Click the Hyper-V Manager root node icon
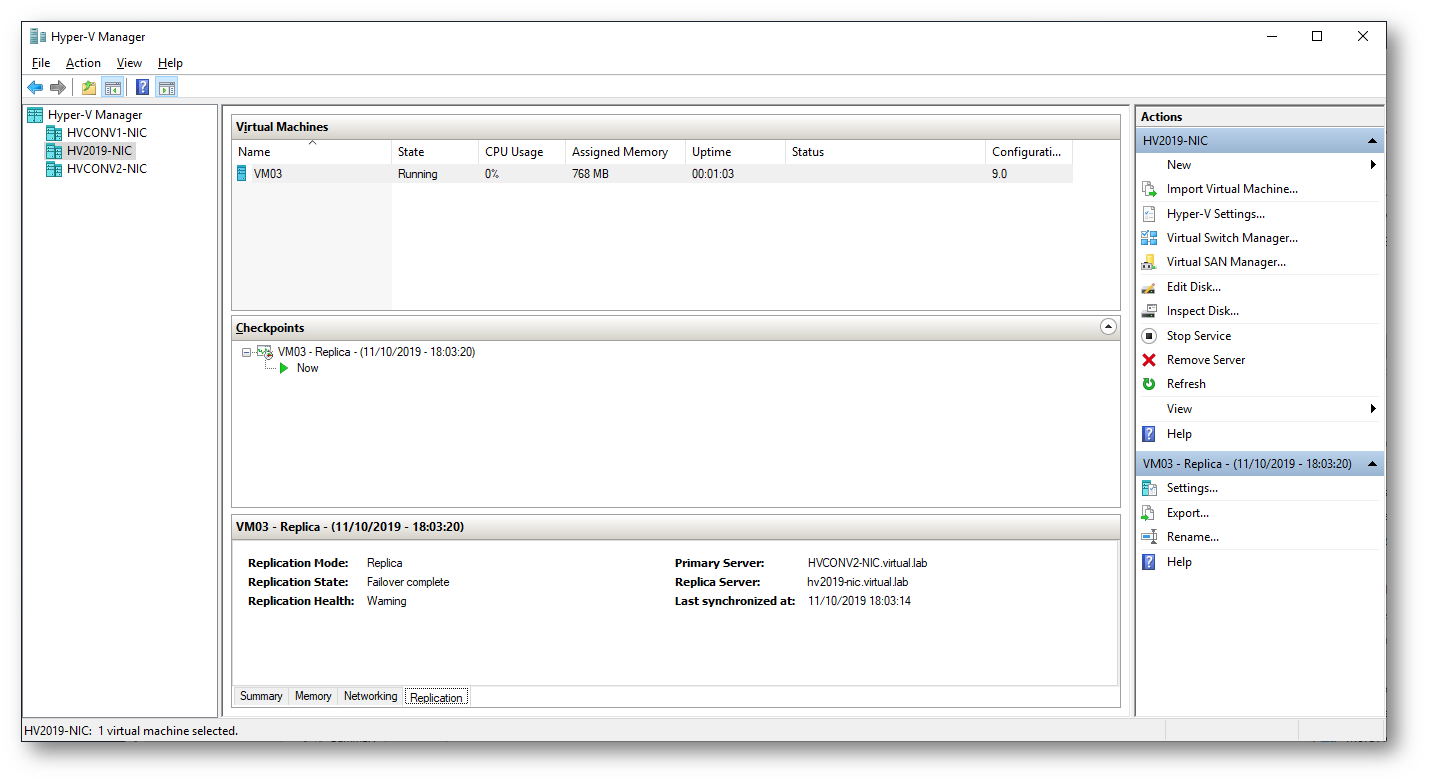 (35, 115)
